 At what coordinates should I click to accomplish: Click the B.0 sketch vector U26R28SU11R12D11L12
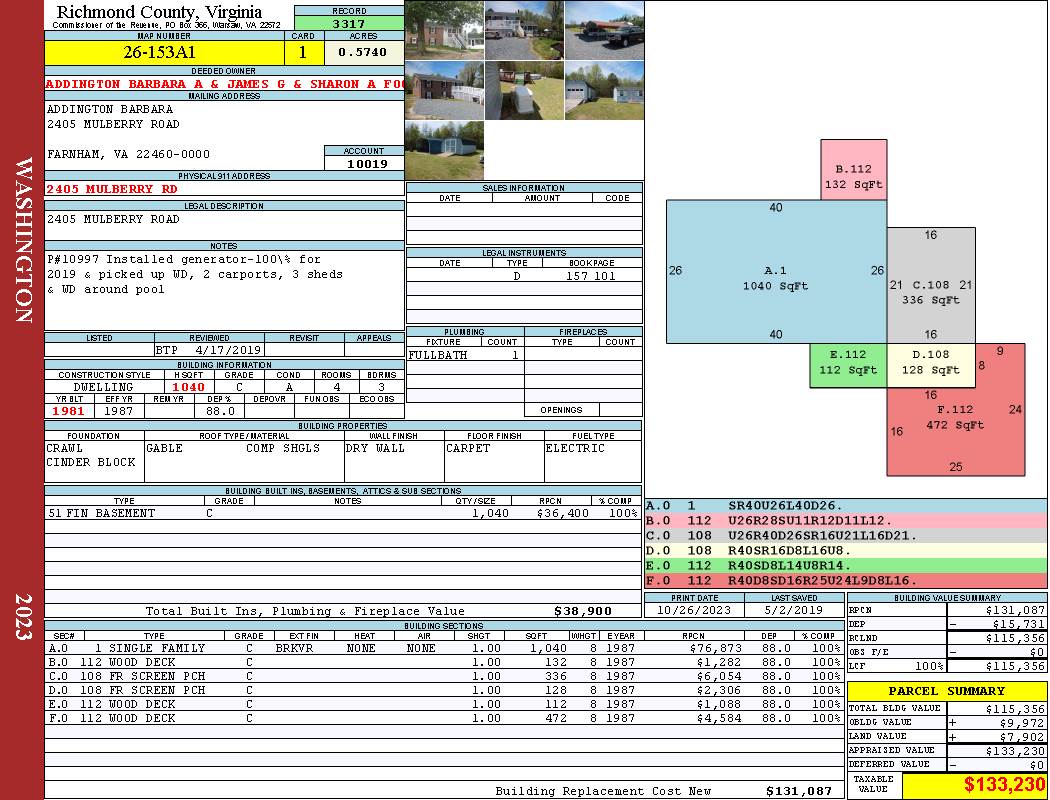tap(810, 521)
